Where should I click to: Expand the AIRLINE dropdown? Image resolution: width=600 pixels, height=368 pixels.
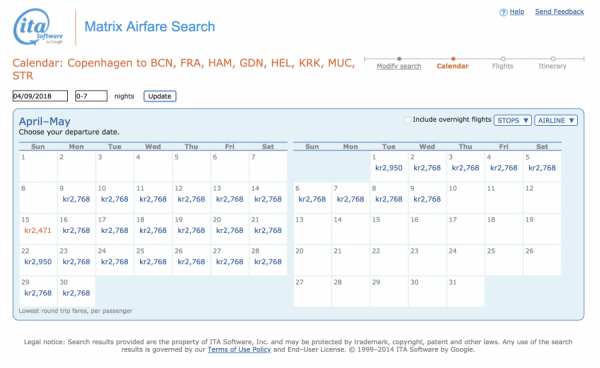(556, 120)
